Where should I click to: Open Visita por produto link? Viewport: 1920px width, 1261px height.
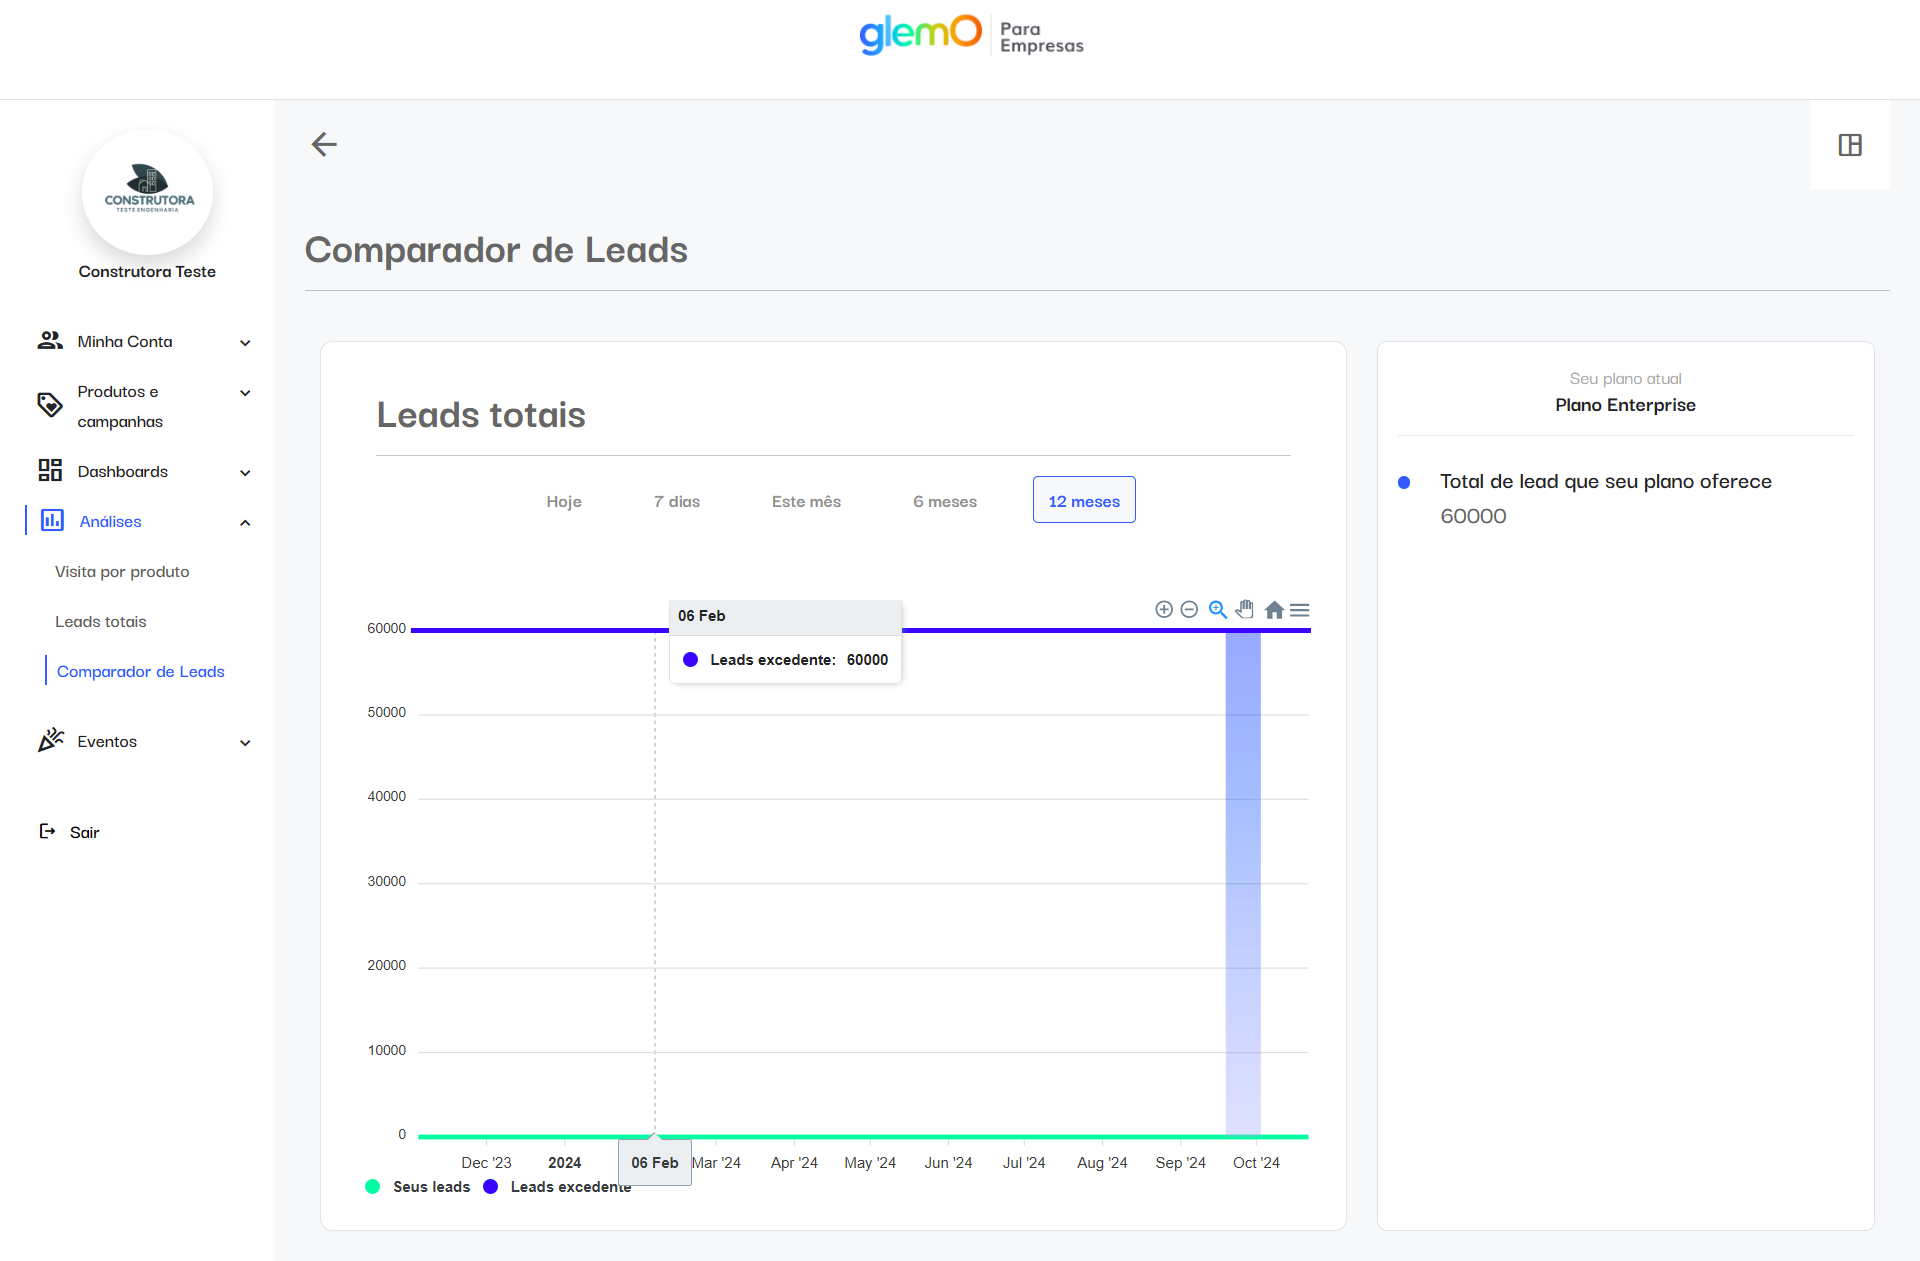tap(122, 572)
